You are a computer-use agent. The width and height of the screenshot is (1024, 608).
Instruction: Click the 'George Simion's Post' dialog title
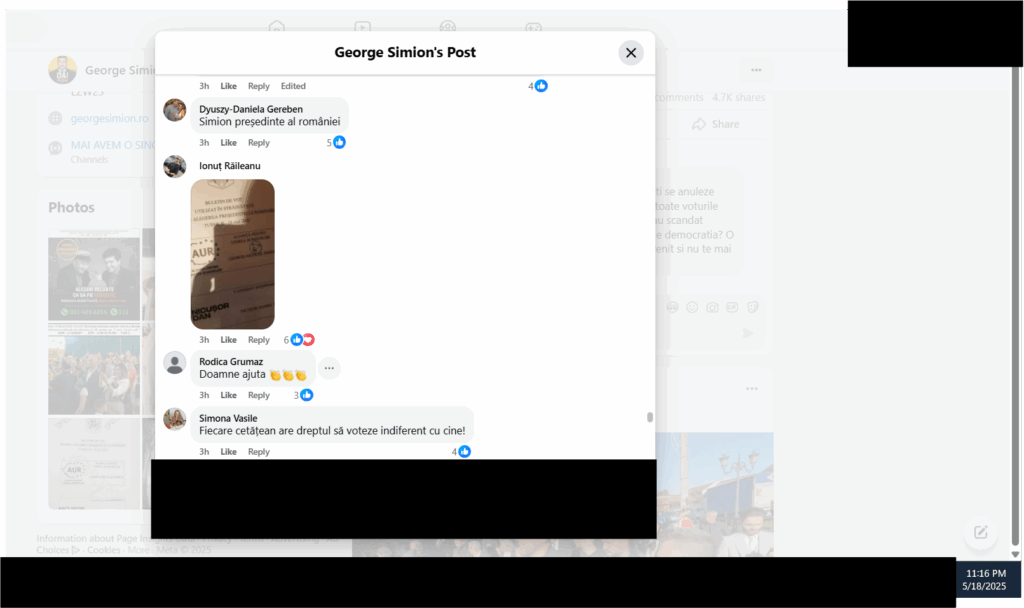(405, 52)
